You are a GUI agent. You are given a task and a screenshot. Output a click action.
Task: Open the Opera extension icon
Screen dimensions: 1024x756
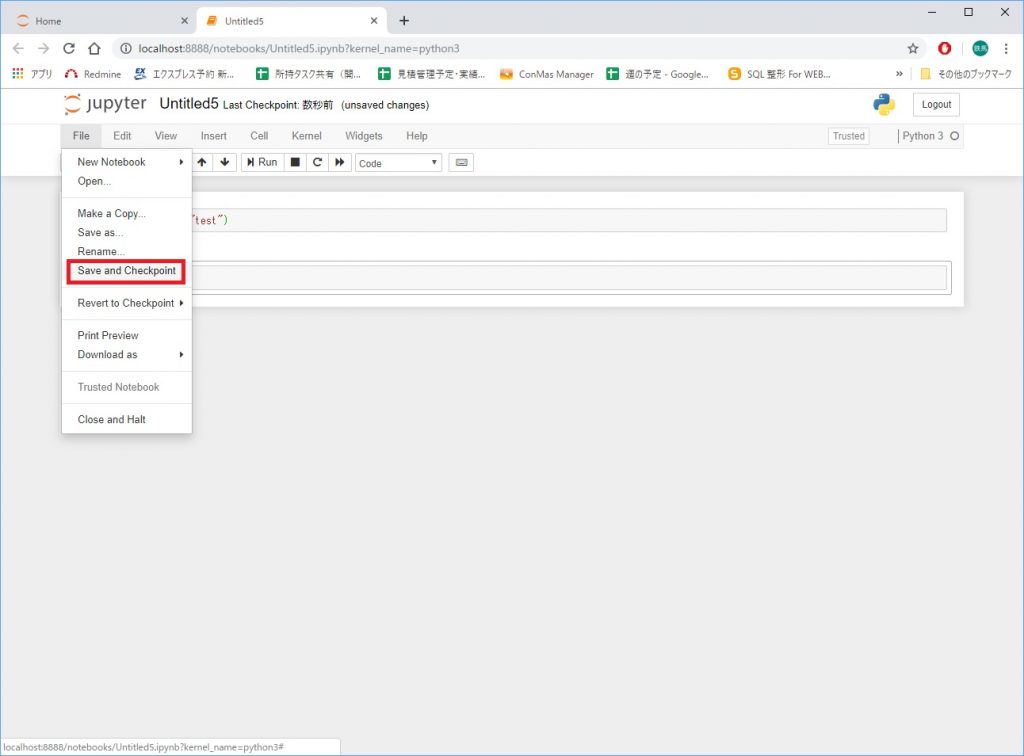tap(944, 48)
